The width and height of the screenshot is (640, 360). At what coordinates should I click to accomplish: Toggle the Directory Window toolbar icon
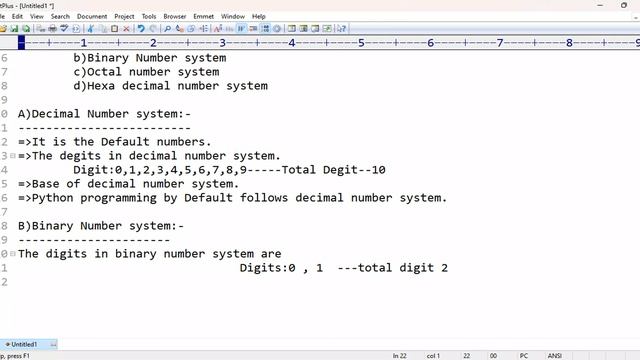click(303, 29)
